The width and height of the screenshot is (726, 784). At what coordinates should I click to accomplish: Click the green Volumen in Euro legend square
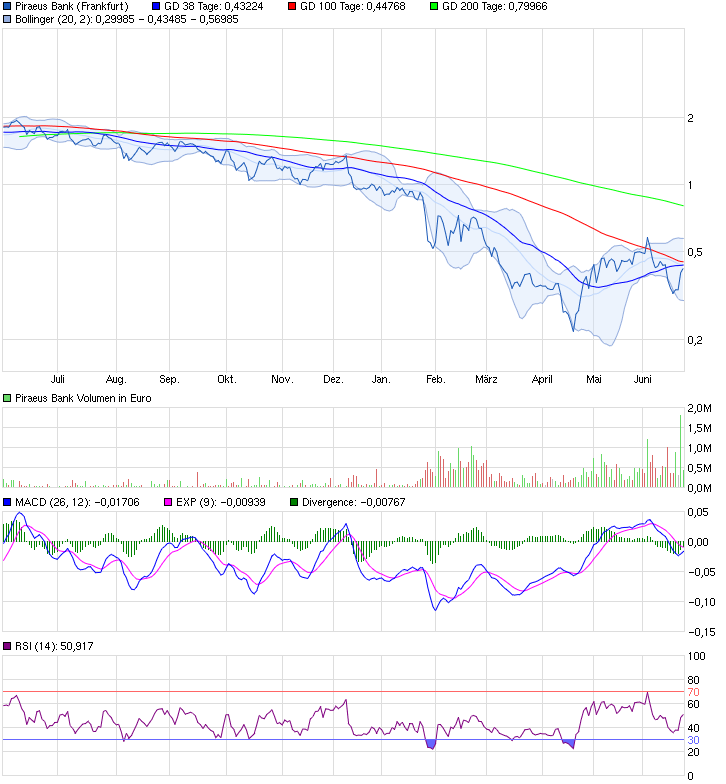7,398
